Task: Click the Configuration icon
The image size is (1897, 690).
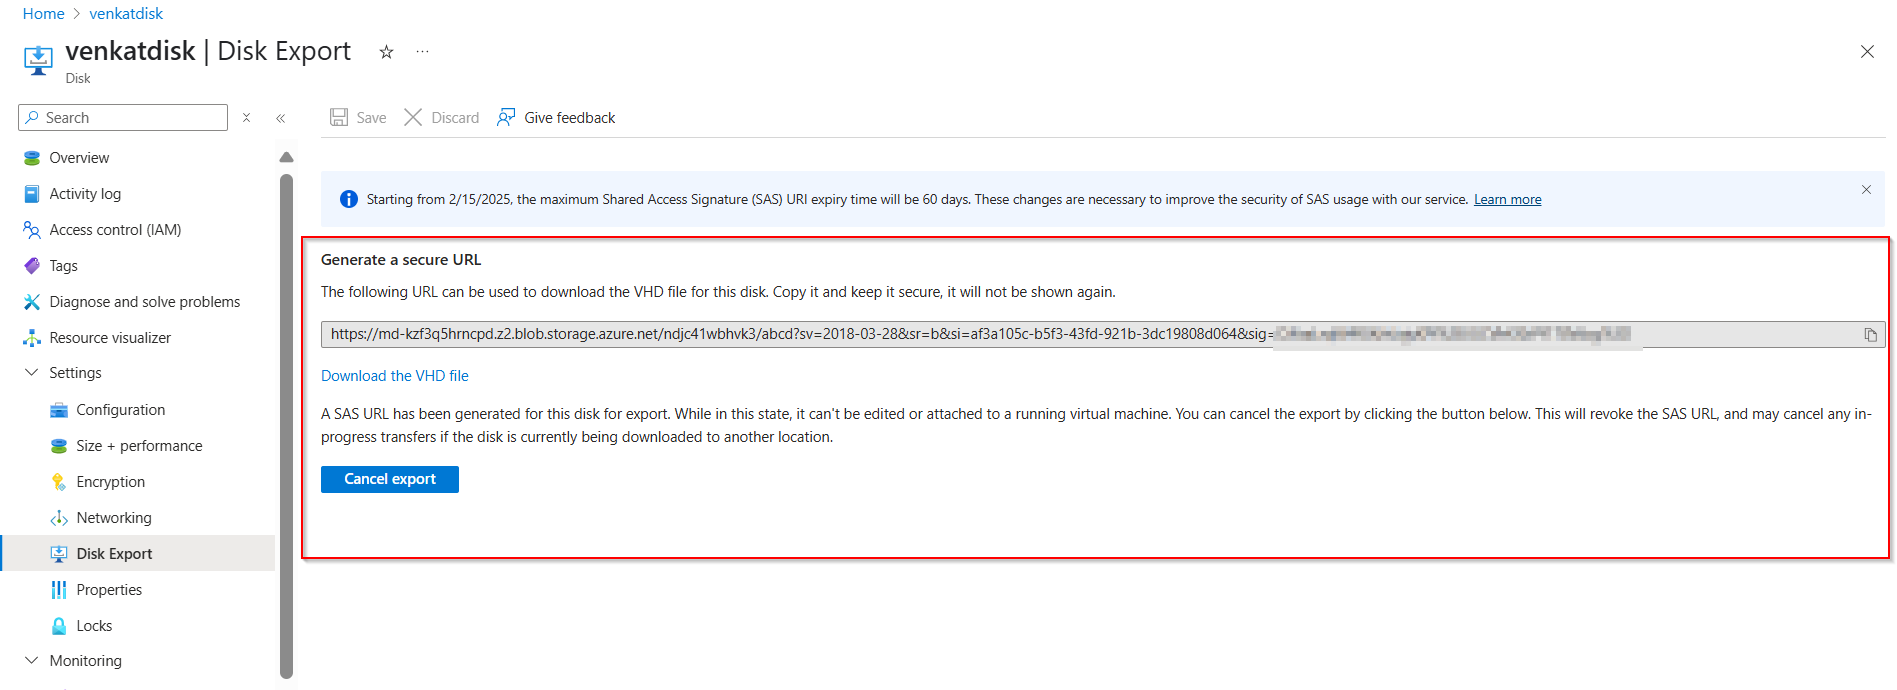Action: point(59,410)
